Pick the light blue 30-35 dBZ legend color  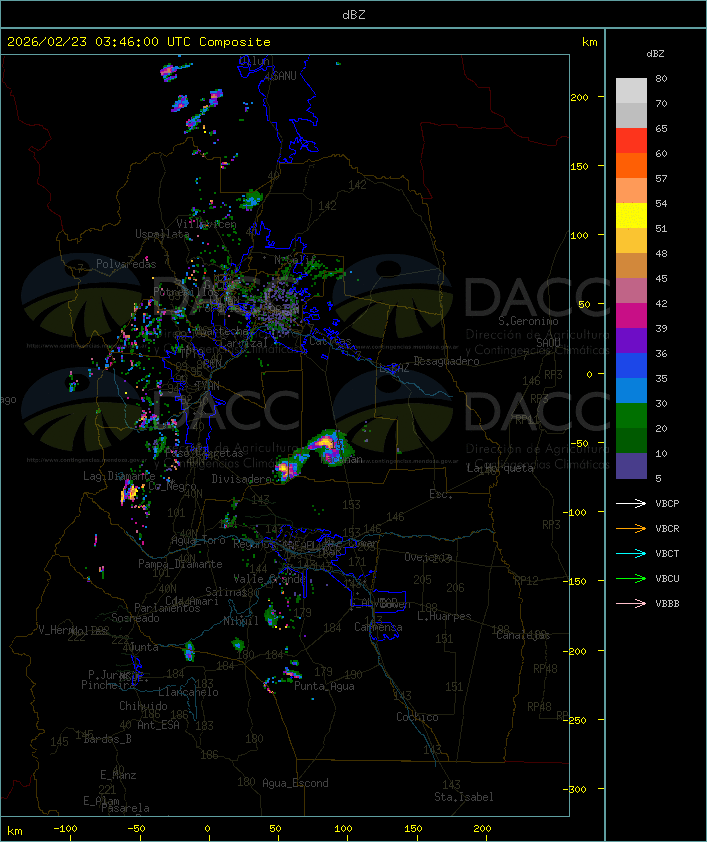631,391
